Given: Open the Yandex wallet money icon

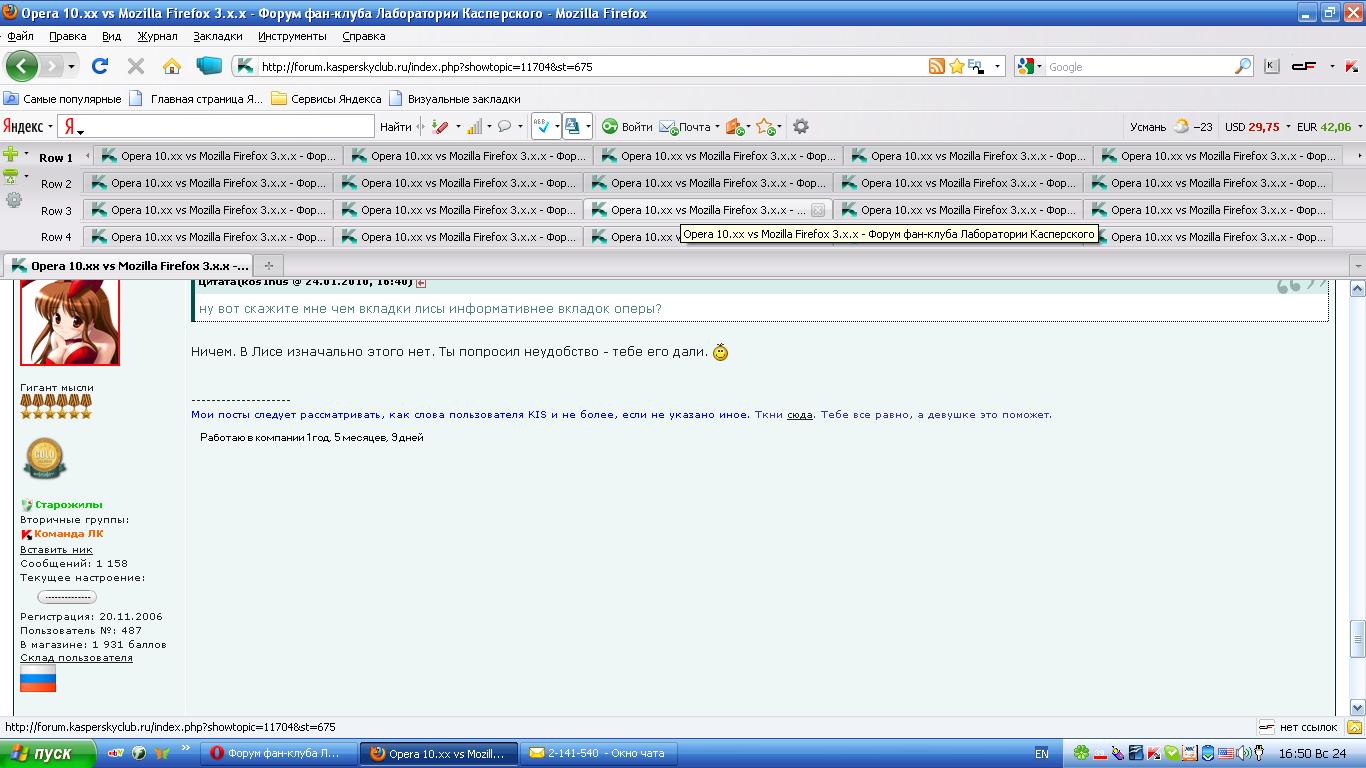Looking at the screenshot, I should (734, 127).
